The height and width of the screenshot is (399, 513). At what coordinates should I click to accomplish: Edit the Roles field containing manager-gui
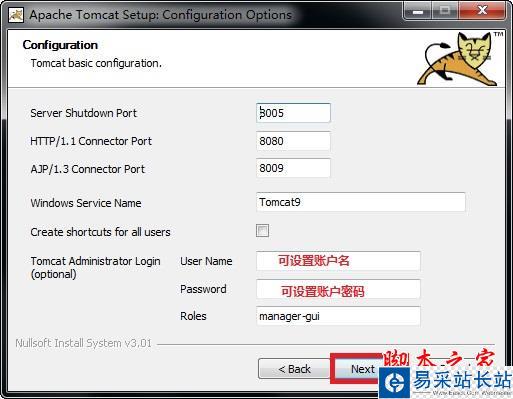(338, 316)
